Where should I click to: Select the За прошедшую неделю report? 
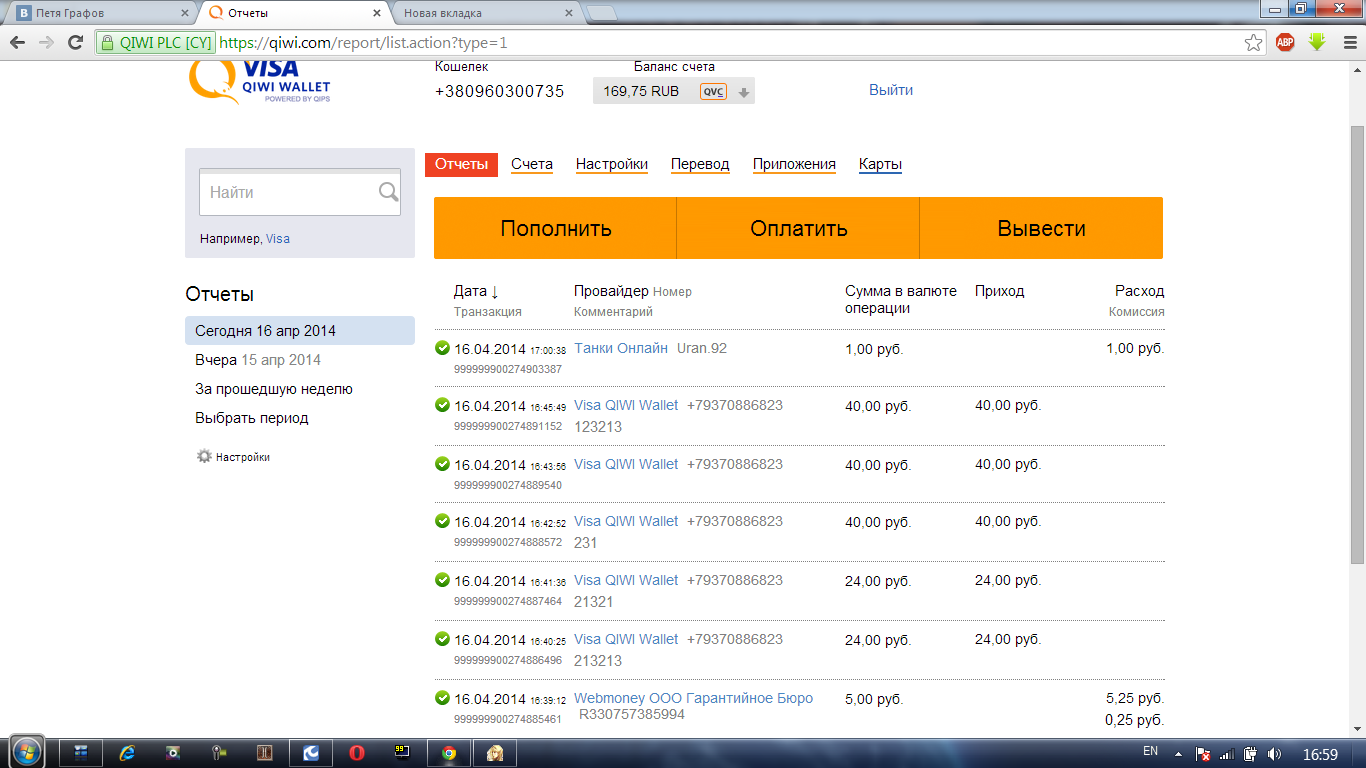[x=274, y=389]
